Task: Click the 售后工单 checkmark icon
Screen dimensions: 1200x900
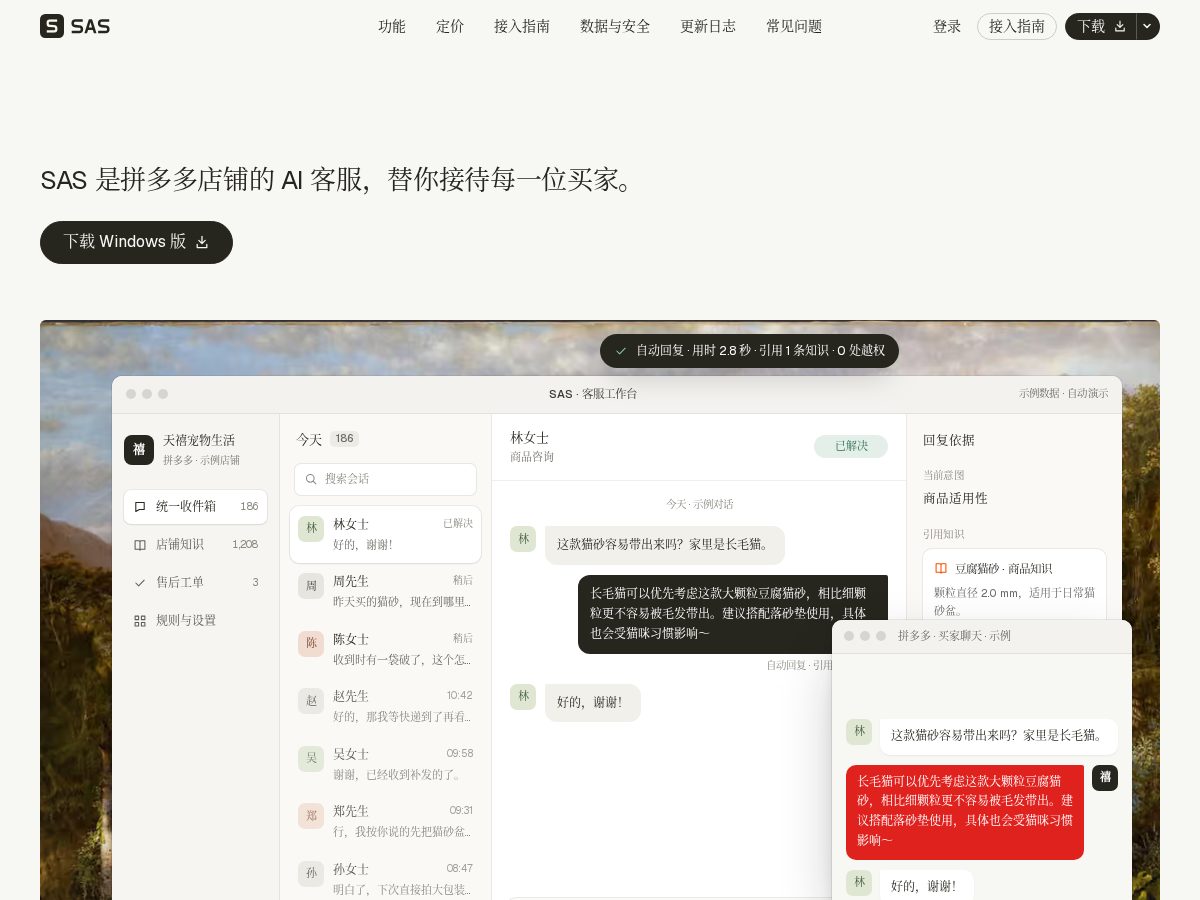Action: click(140, 582)
